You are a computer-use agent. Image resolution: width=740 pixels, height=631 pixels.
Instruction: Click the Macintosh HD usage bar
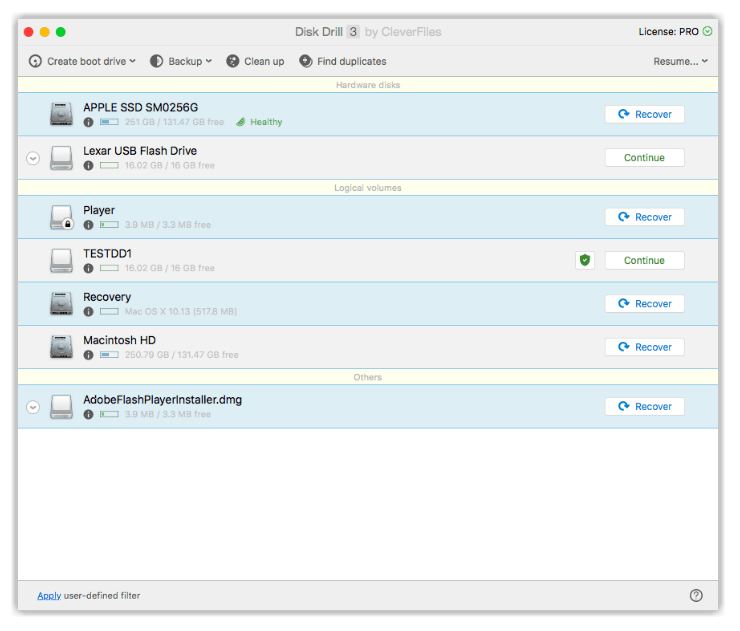coord(109,355)
